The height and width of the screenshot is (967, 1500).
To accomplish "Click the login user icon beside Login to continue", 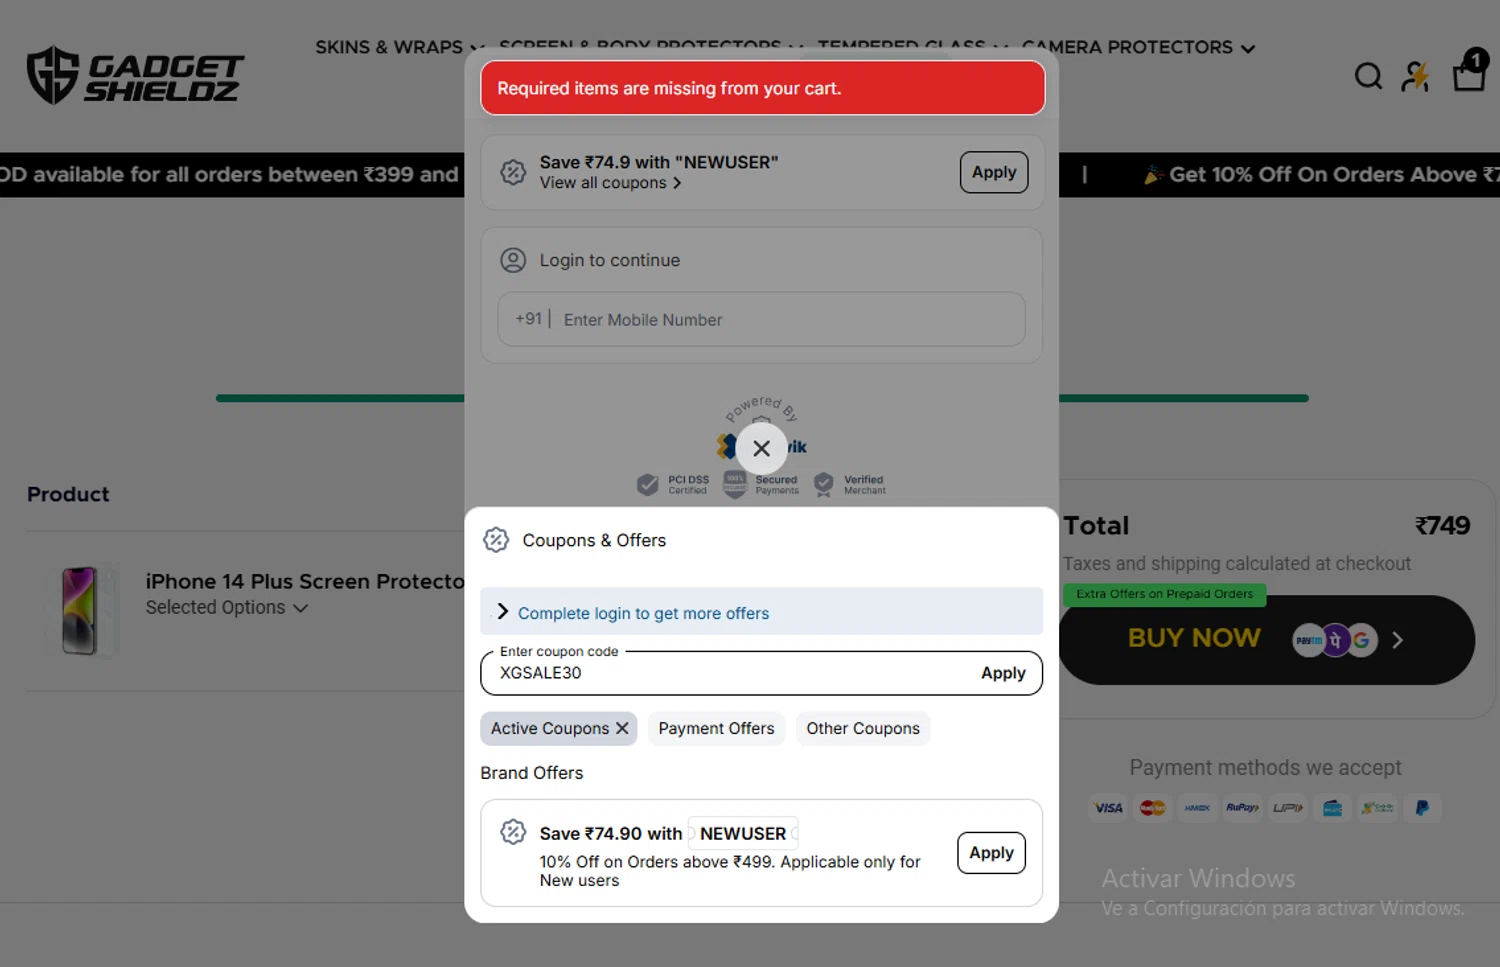I will click(513, 260).
